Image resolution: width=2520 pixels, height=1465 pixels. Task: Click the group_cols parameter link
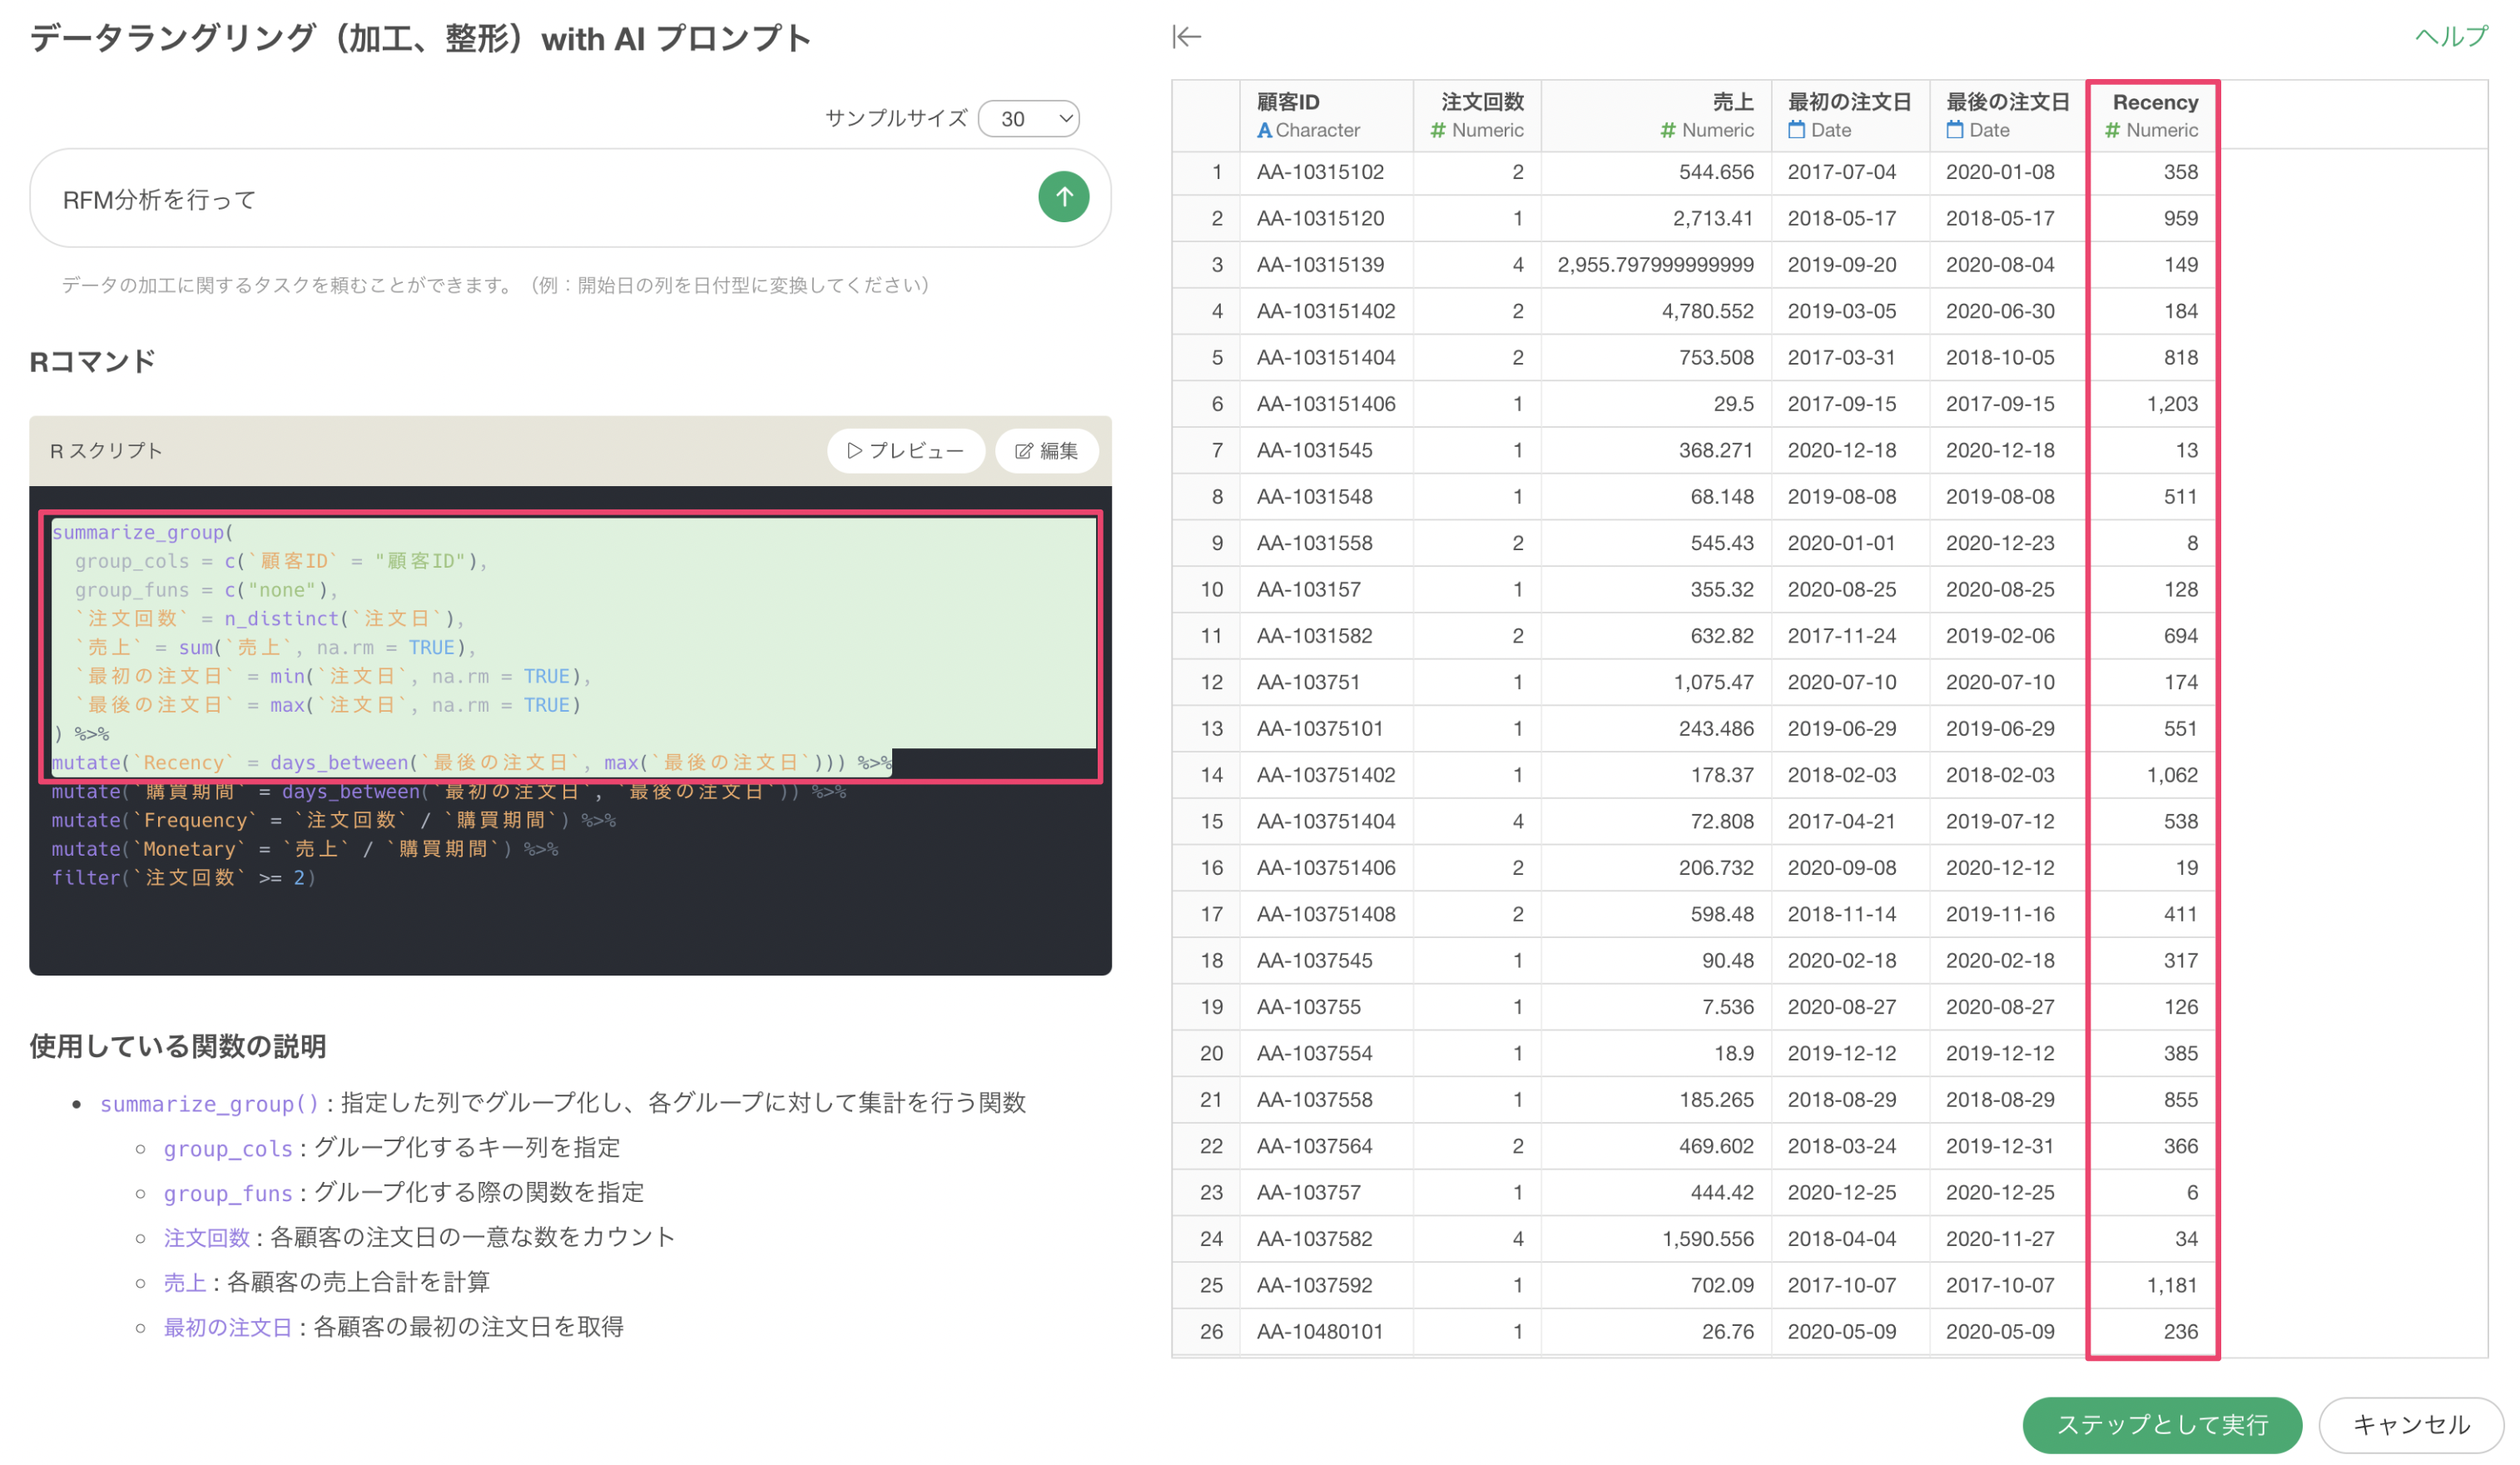[x=228, y=1148]
